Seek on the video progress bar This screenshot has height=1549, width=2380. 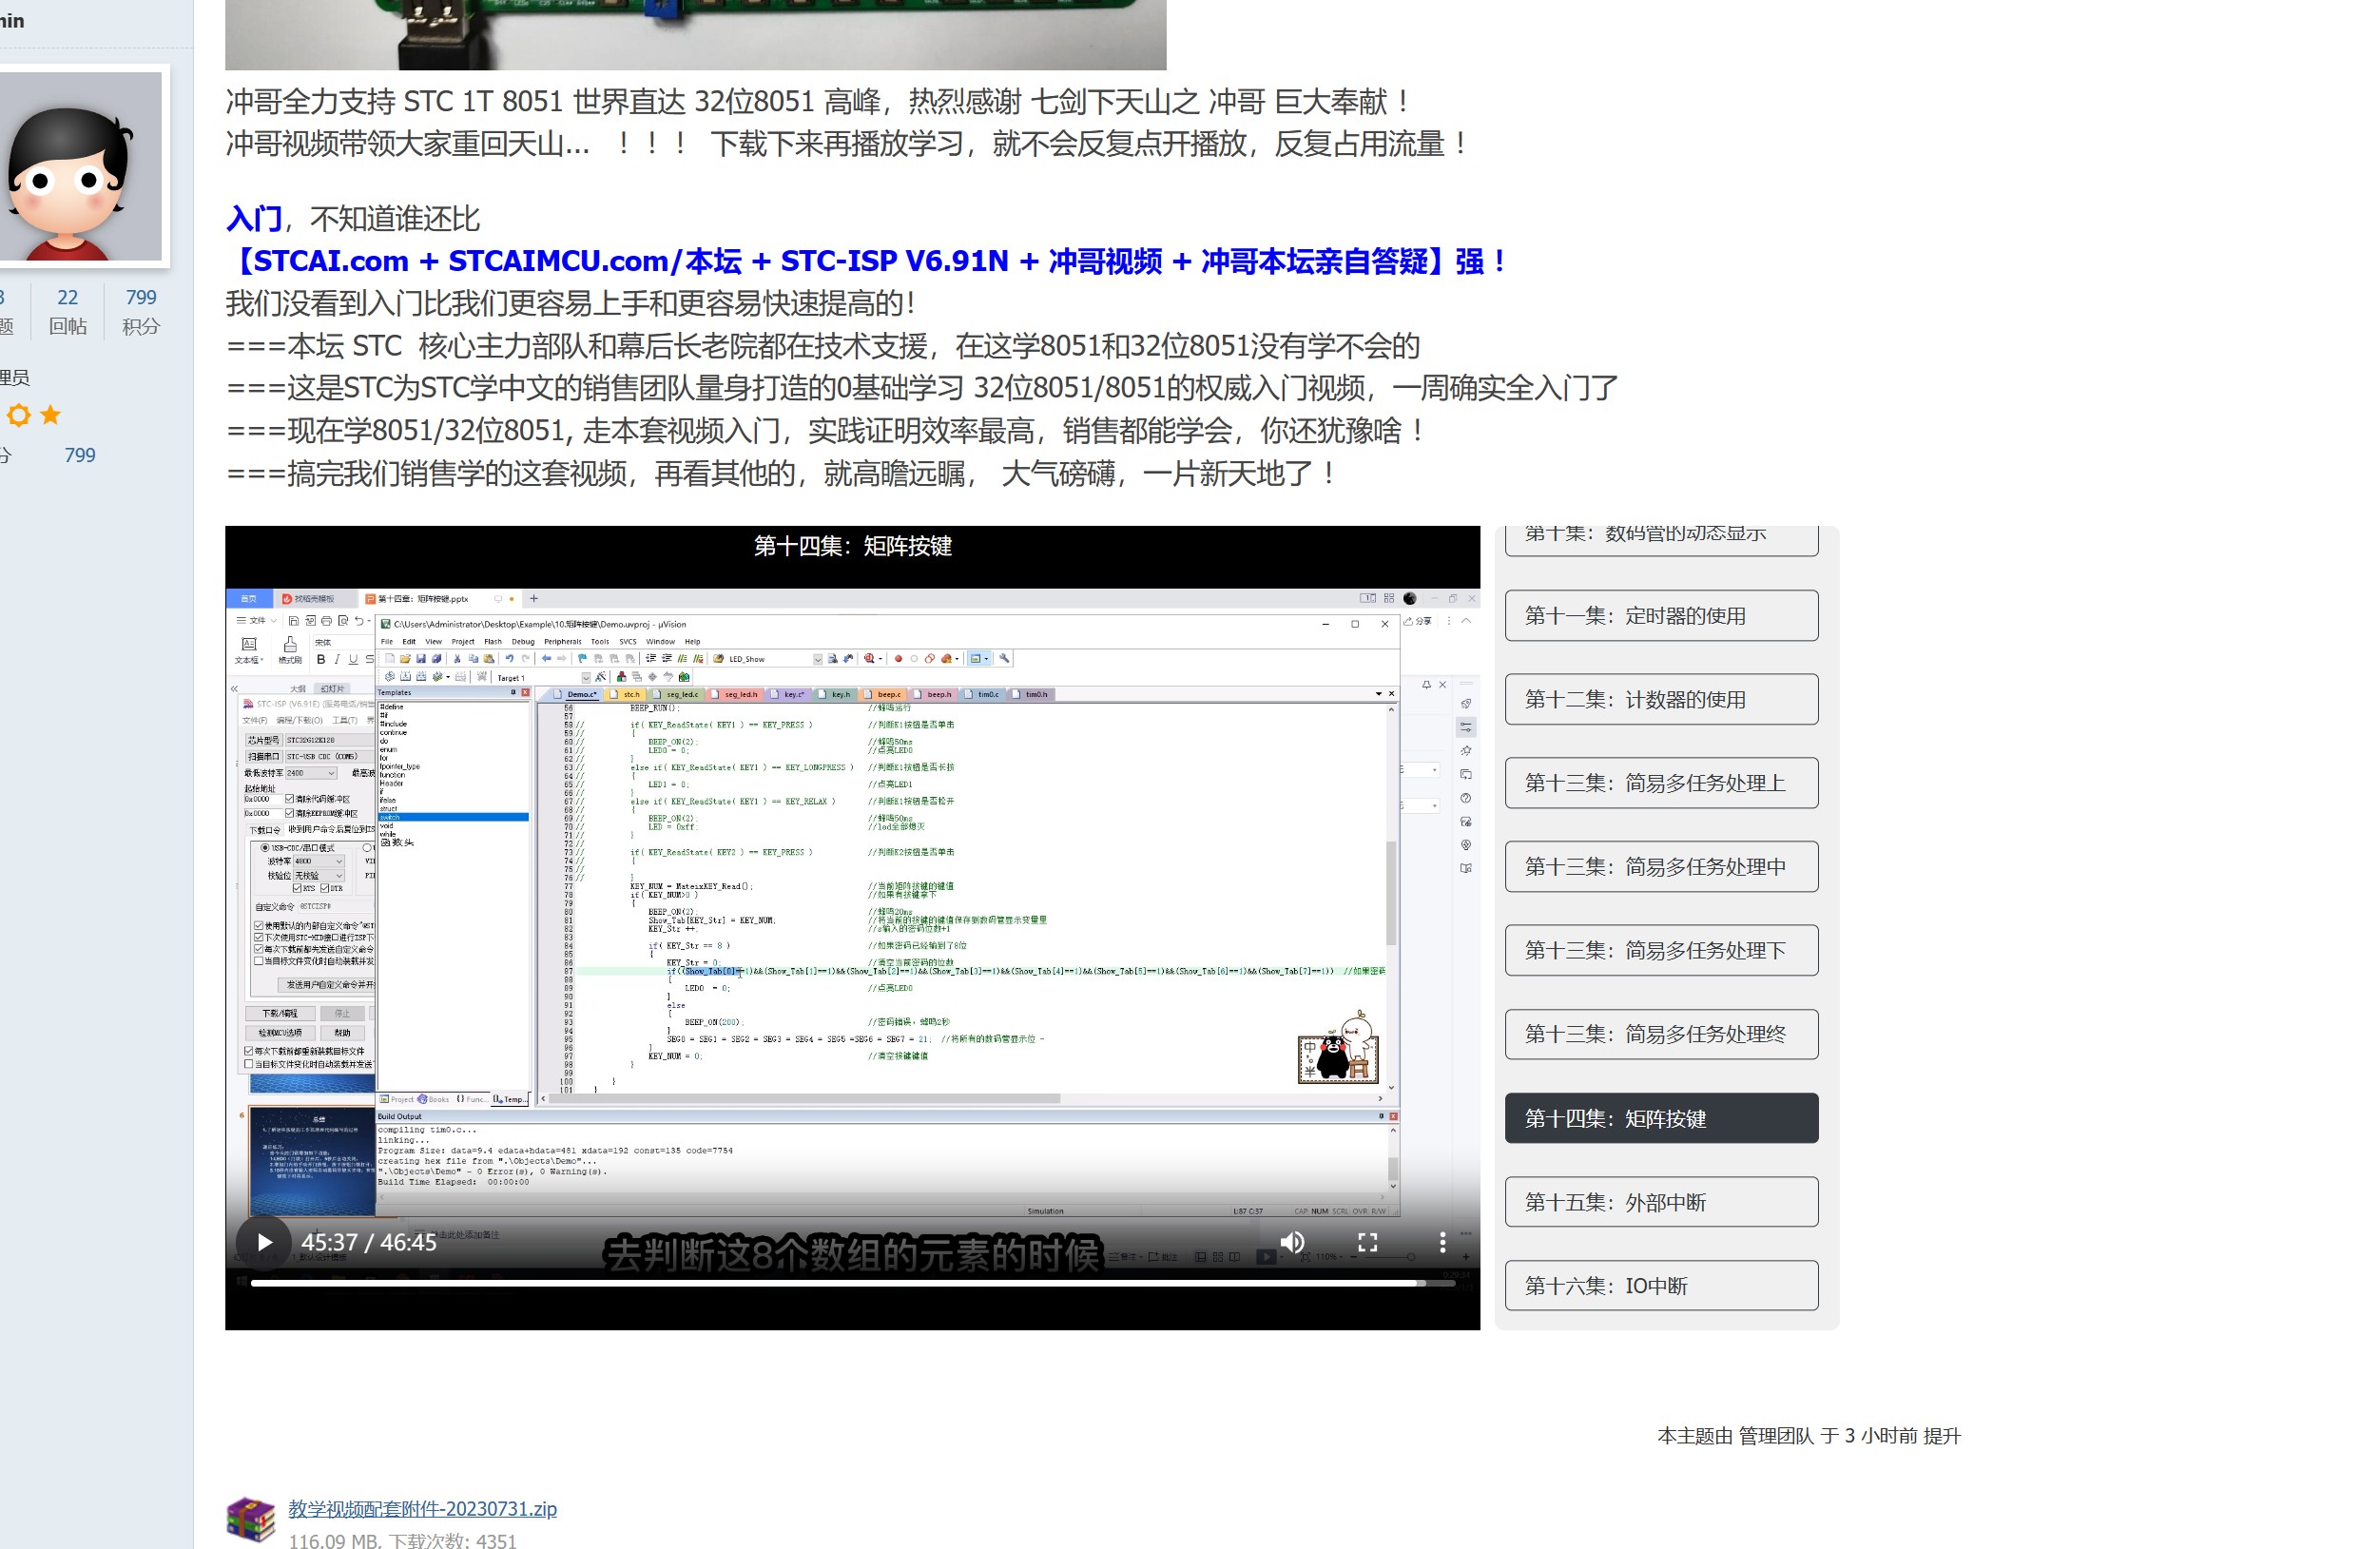point(852,1283)
